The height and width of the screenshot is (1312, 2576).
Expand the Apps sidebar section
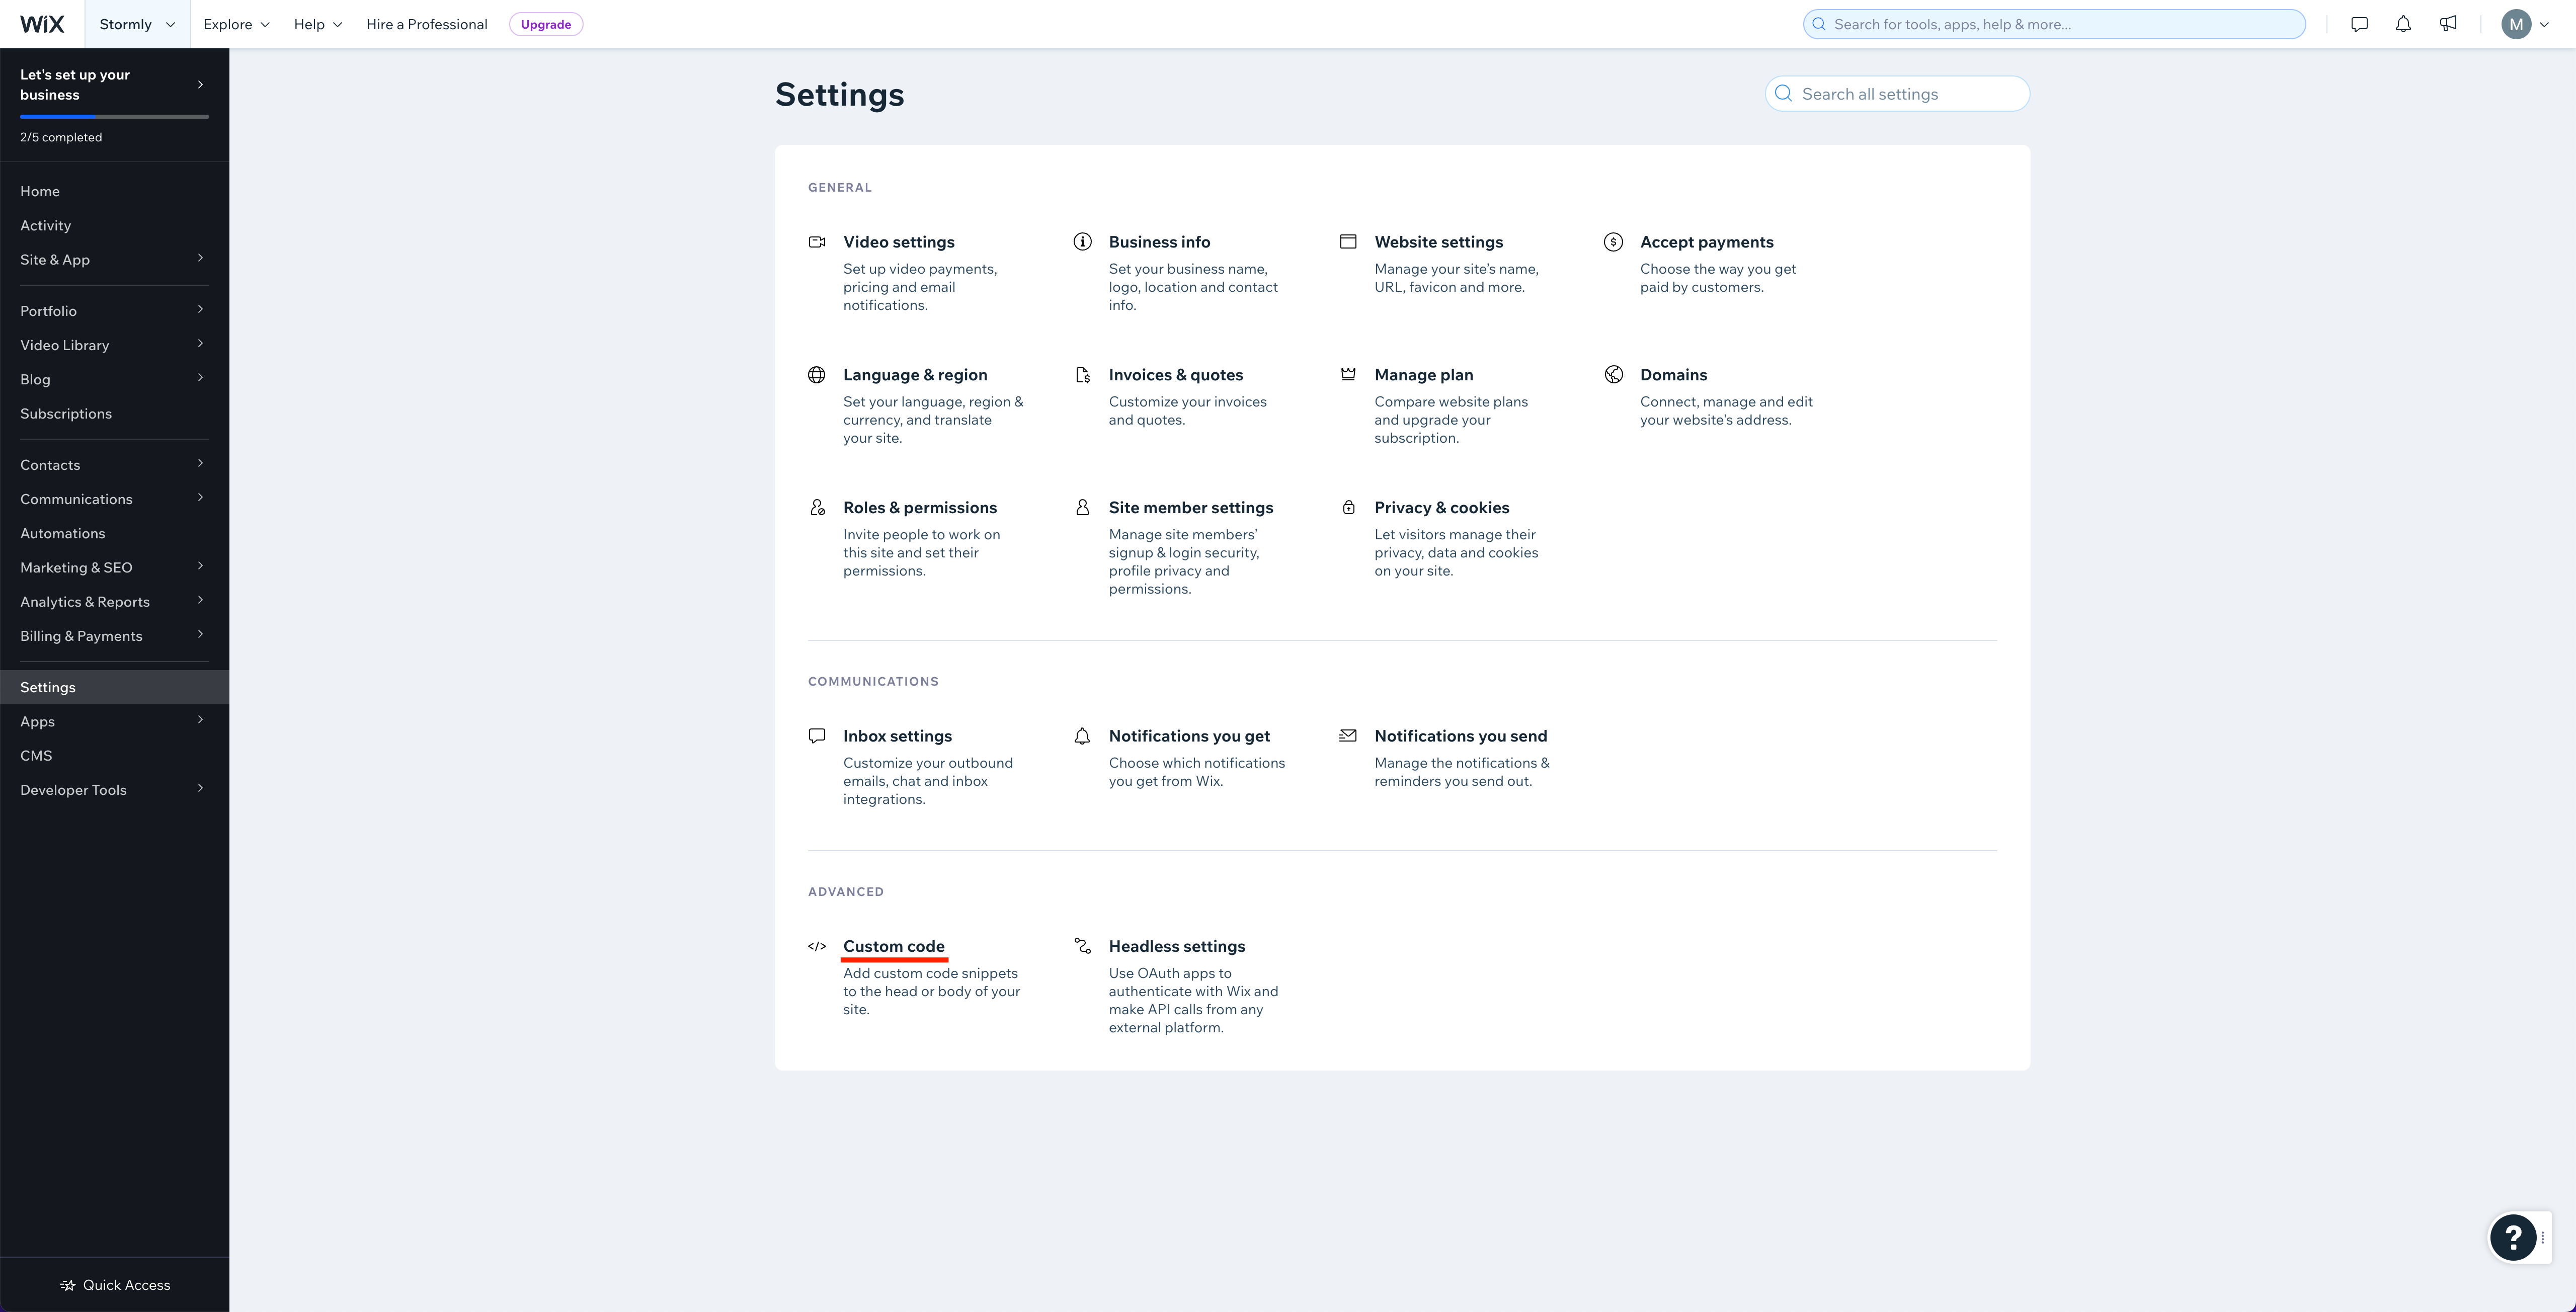click(114, 721)
